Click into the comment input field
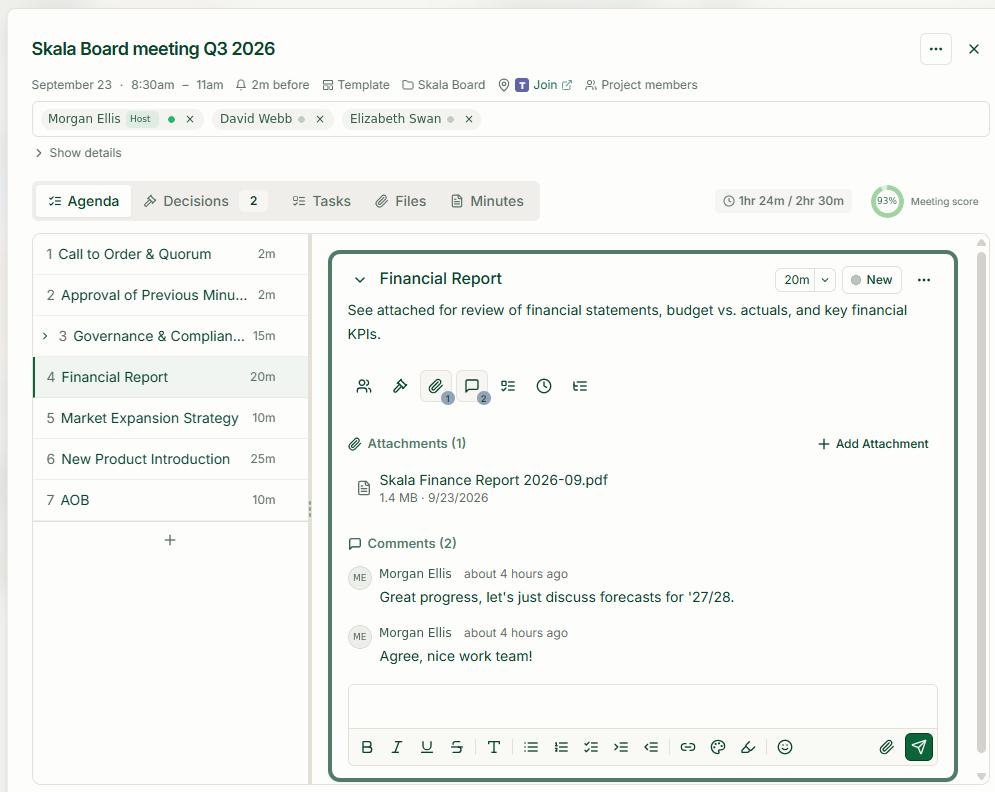 [x=642, y=707]
